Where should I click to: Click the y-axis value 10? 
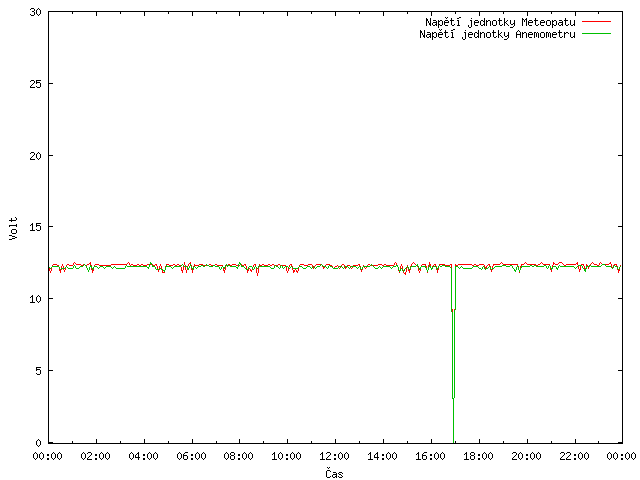[x=36, y=299]
